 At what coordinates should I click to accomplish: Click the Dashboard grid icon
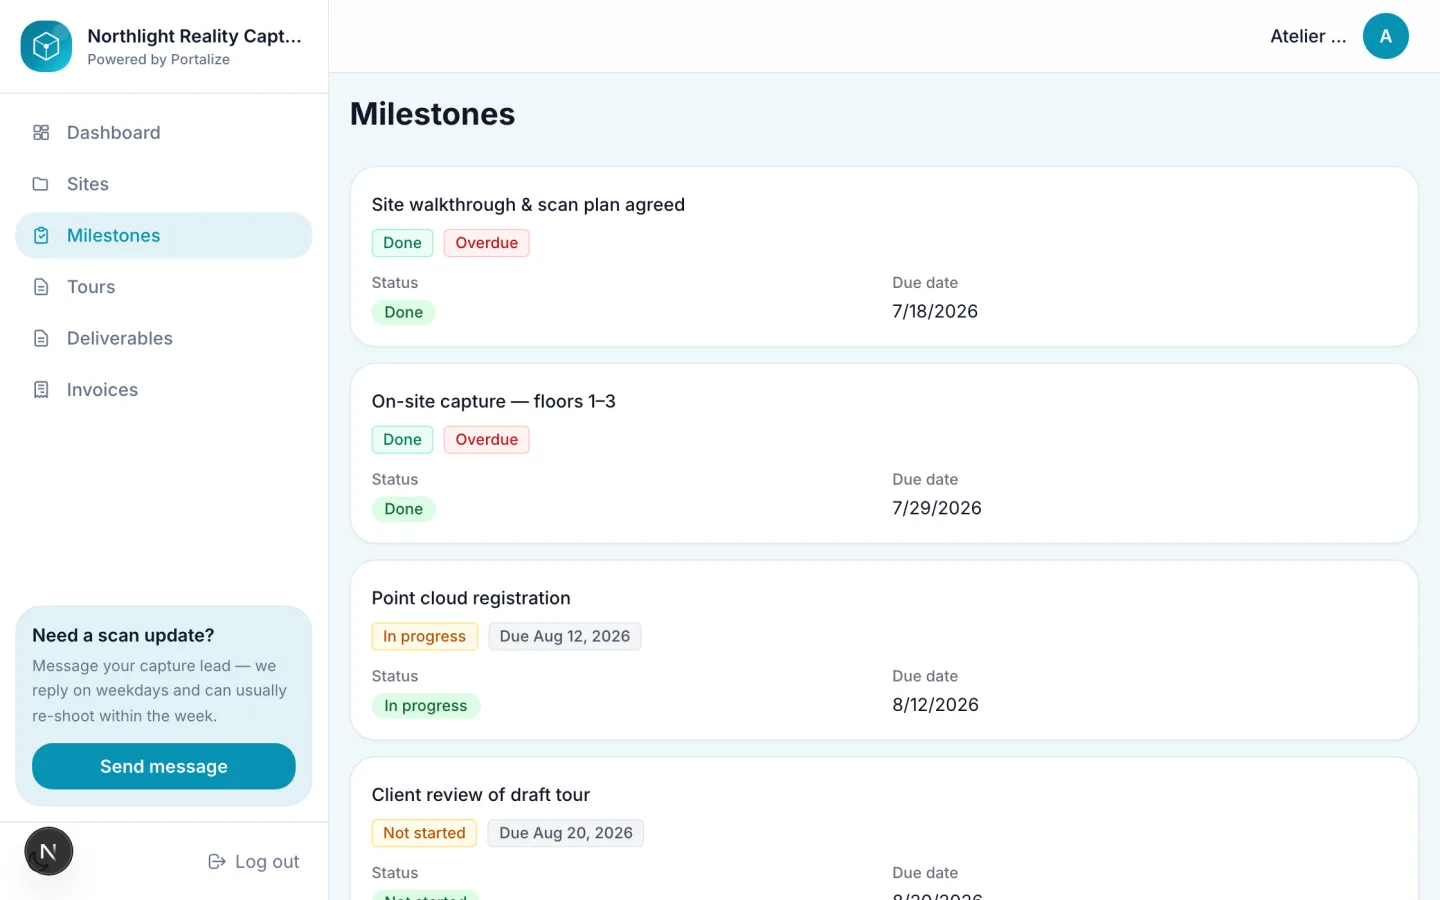click(x=41, y=133)
